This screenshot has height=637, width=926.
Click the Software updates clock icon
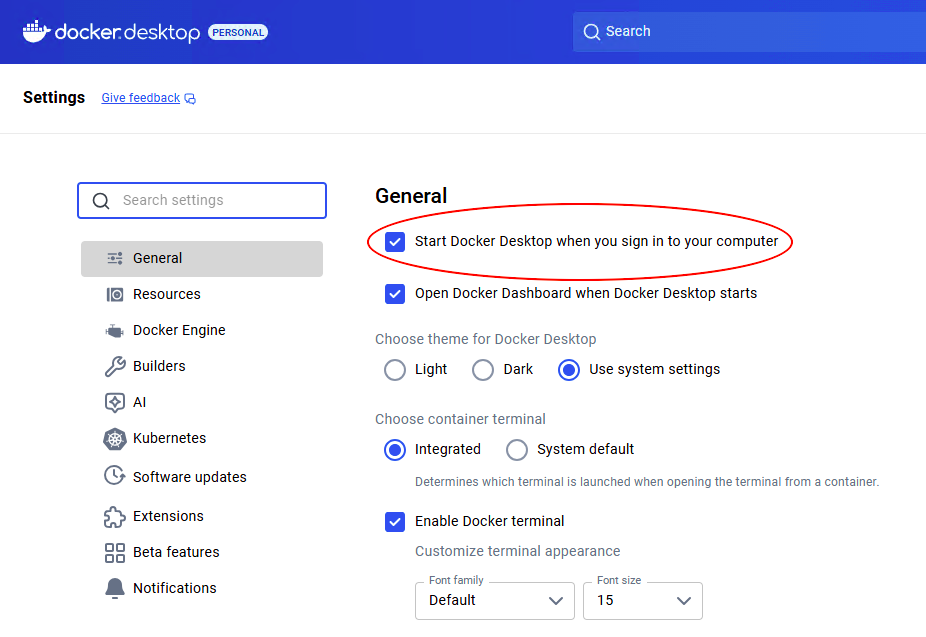[x=115, y=475]
